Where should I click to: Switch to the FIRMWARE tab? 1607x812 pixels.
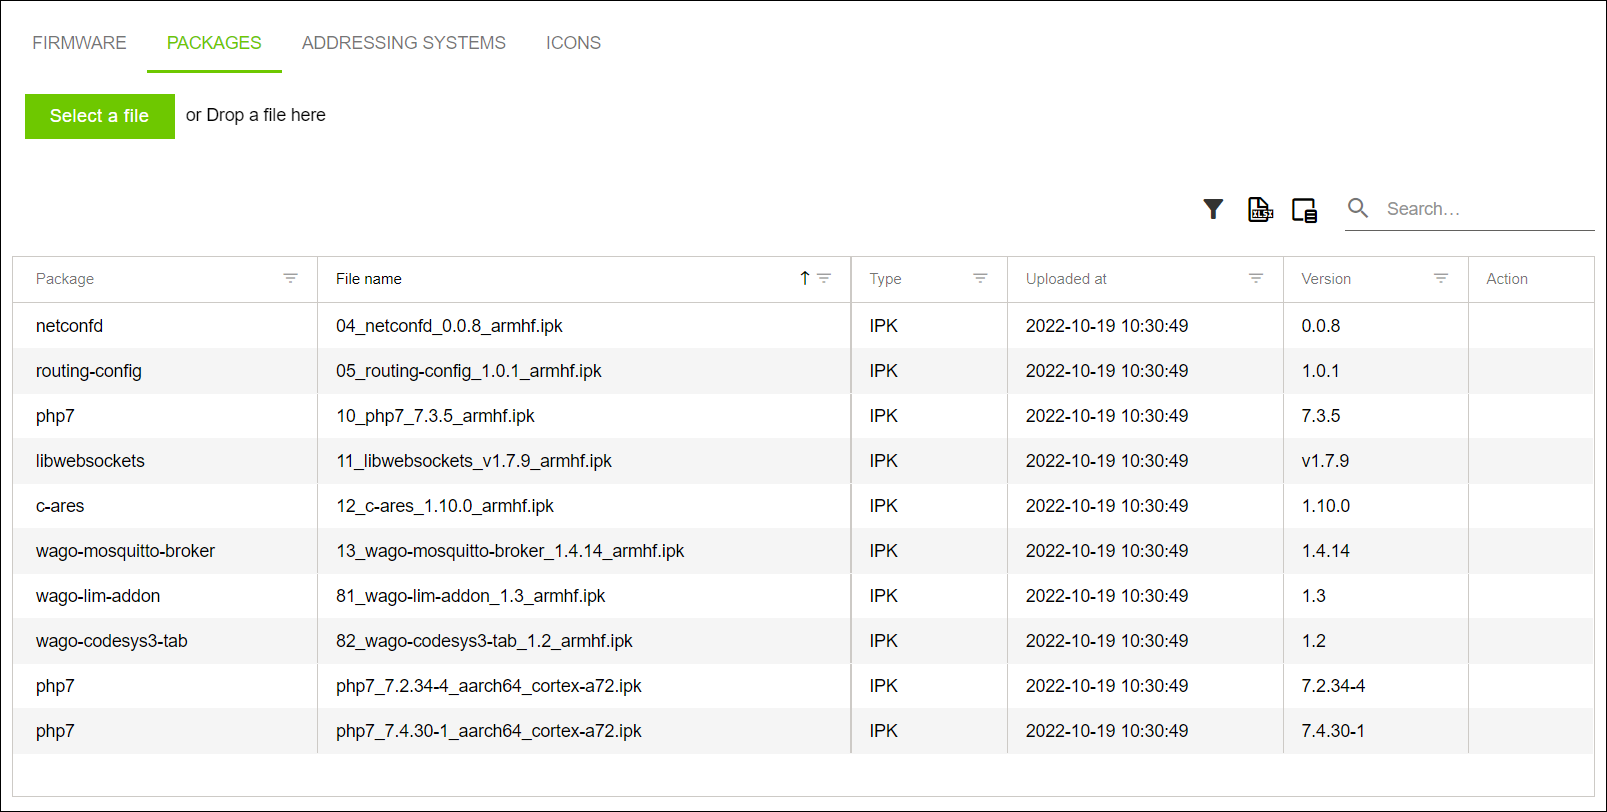click(79, 43)
